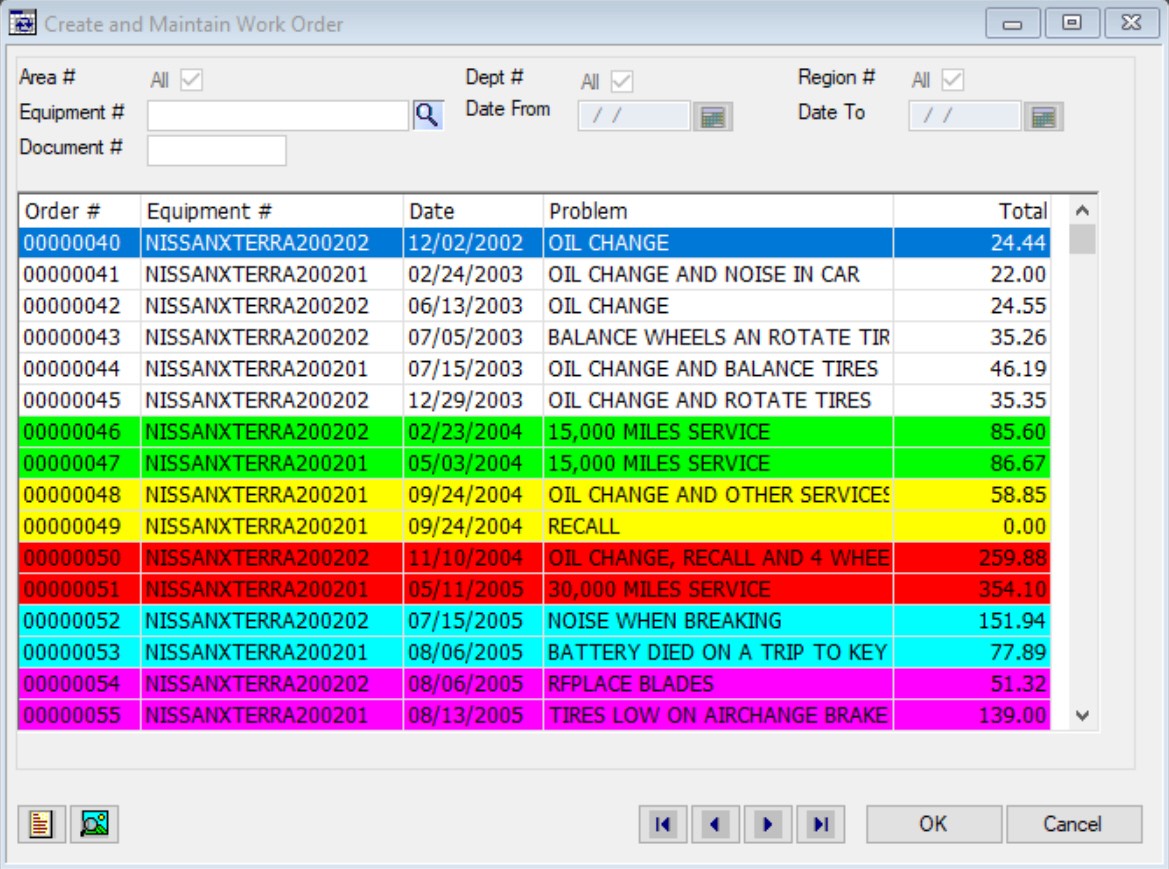
Task: Select order 00000043 BALANCE WHEELS row
Action: (x=535, y=338)
